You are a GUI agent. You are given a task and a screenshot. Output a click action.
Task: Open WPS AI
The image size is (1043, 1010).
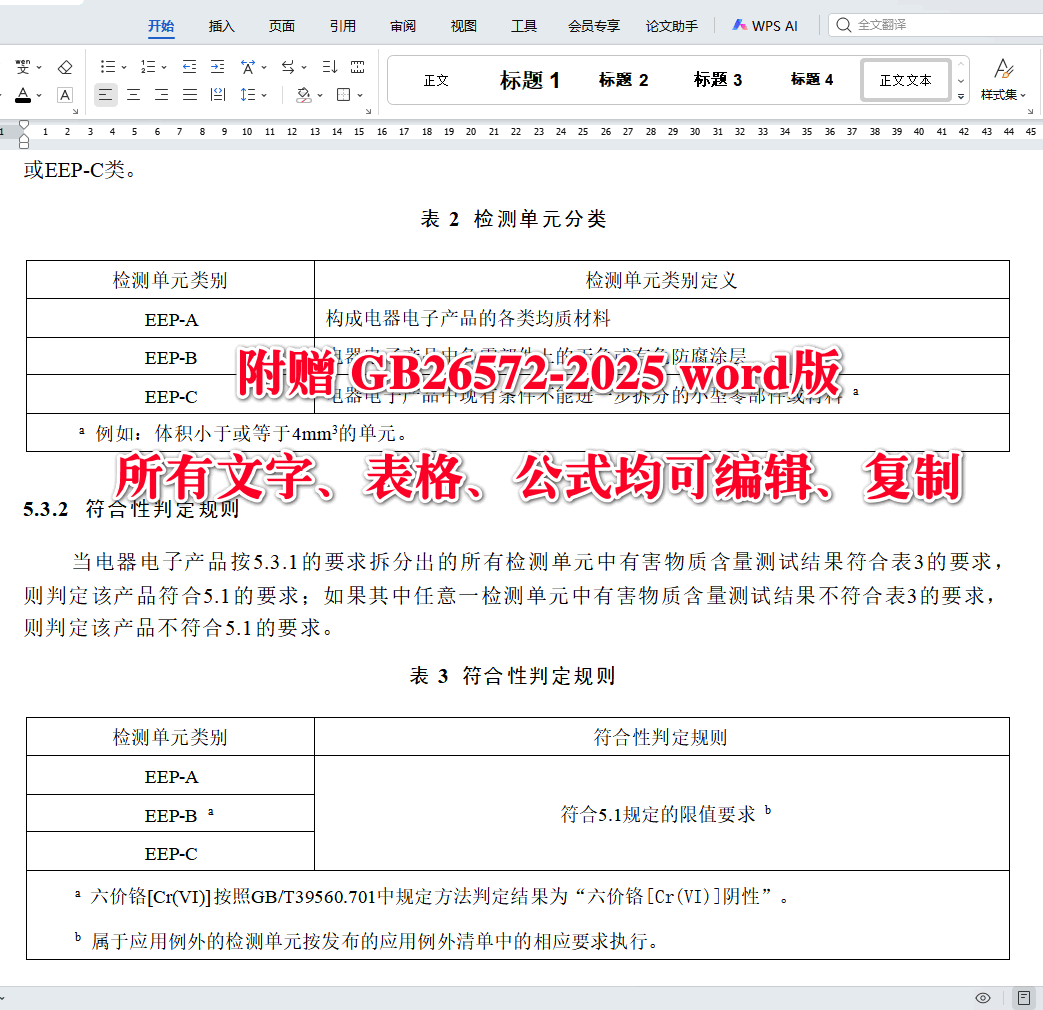click(x=765, y=26)
